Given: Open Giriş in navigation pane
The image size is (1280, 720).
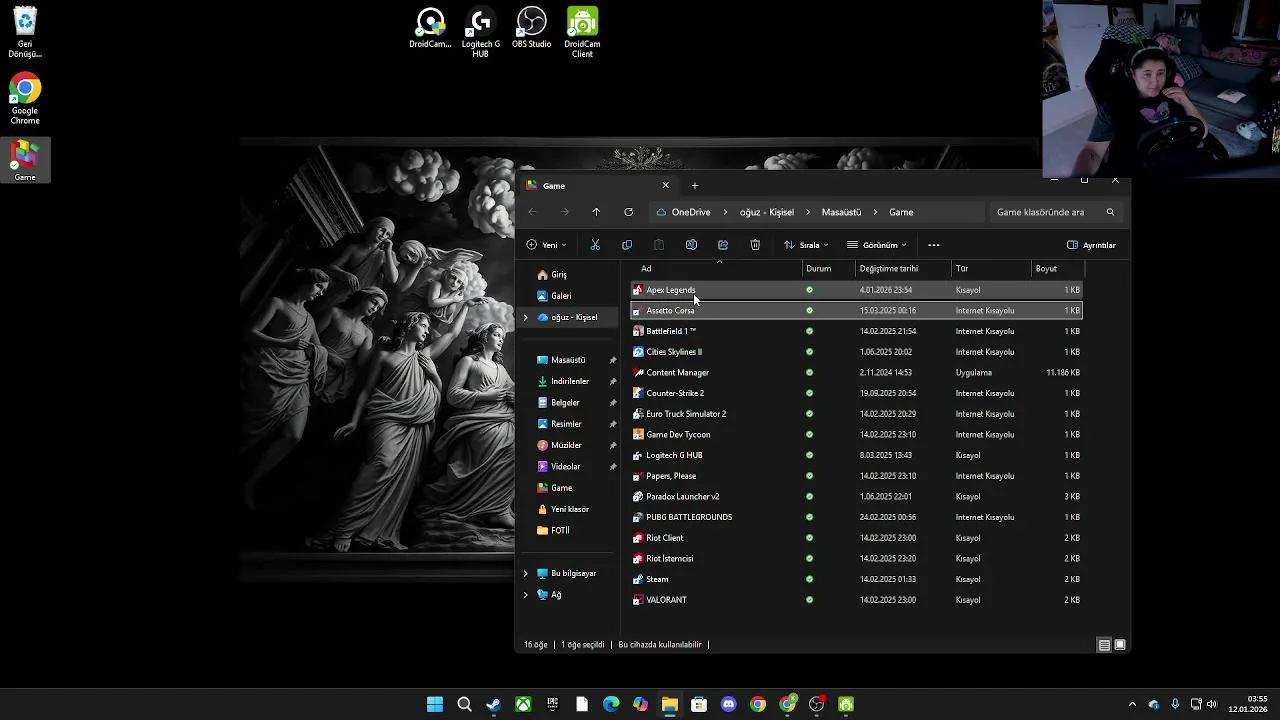Looking at the screenshot, I should coord(559,275).
